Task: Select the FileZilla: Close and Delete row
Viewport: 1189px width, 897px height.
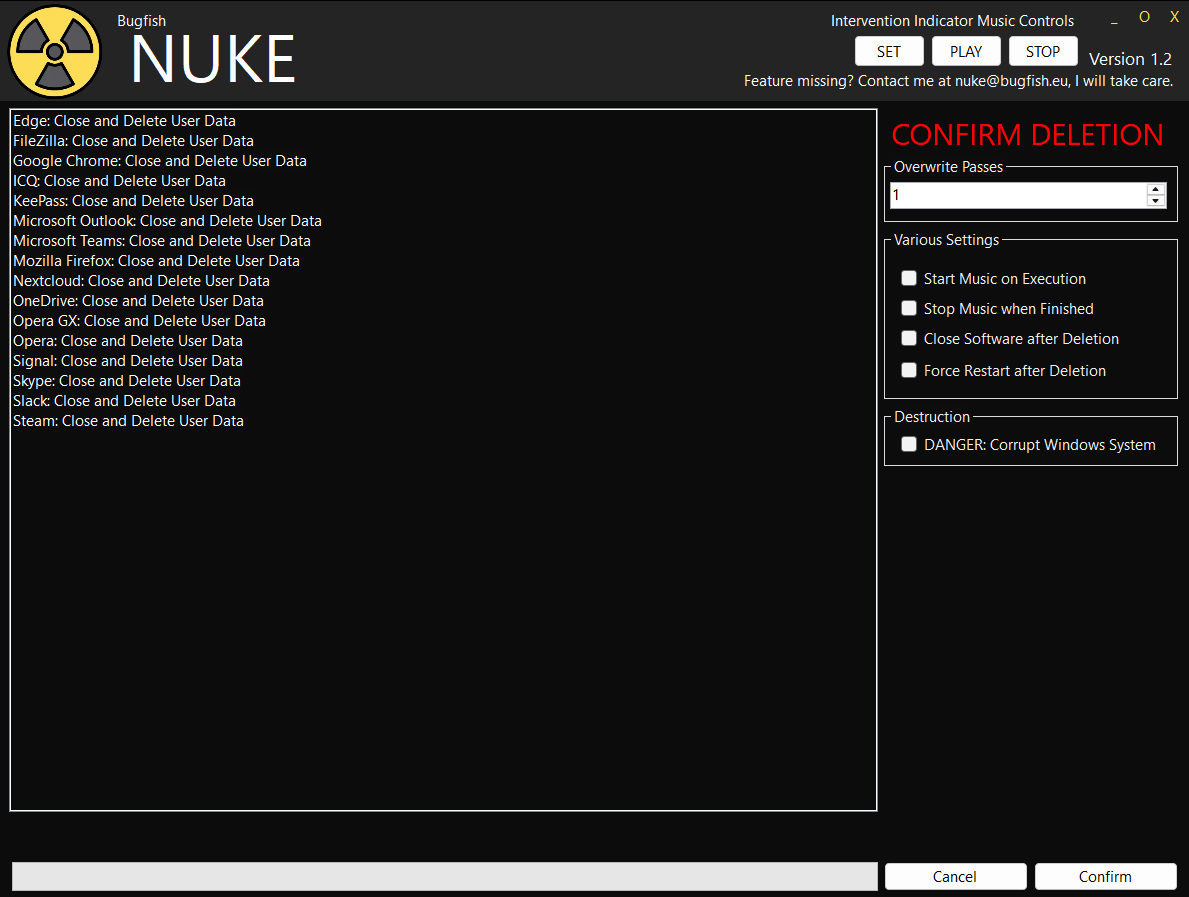Action: pos(444,141)
